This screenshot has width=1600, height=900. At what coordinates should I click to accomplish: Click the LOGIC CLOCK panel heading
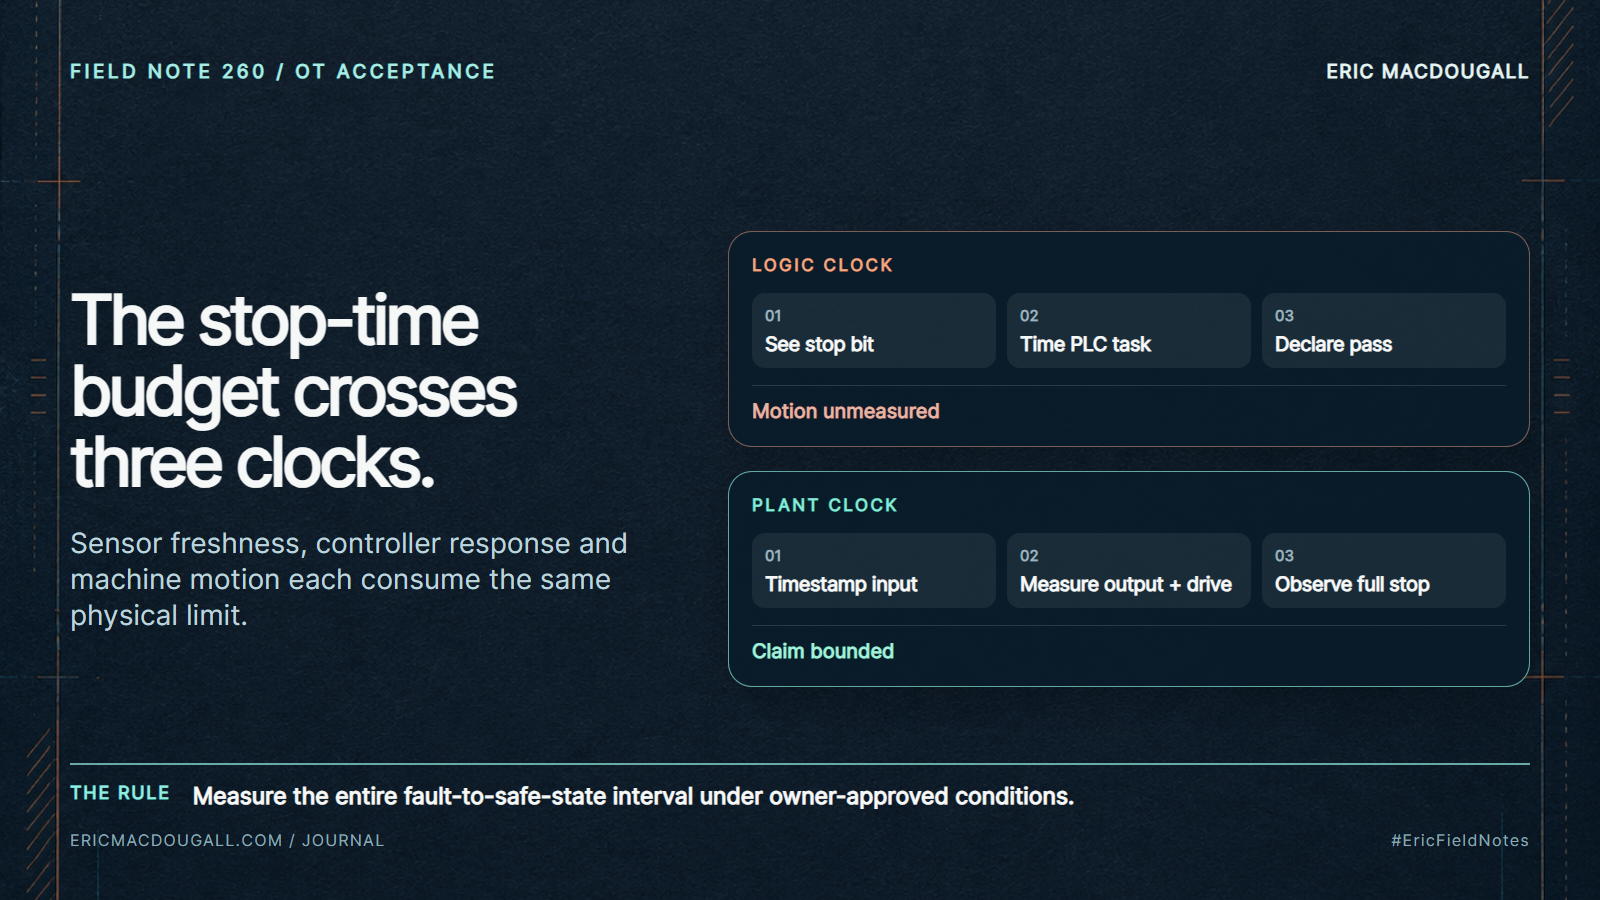822,265
